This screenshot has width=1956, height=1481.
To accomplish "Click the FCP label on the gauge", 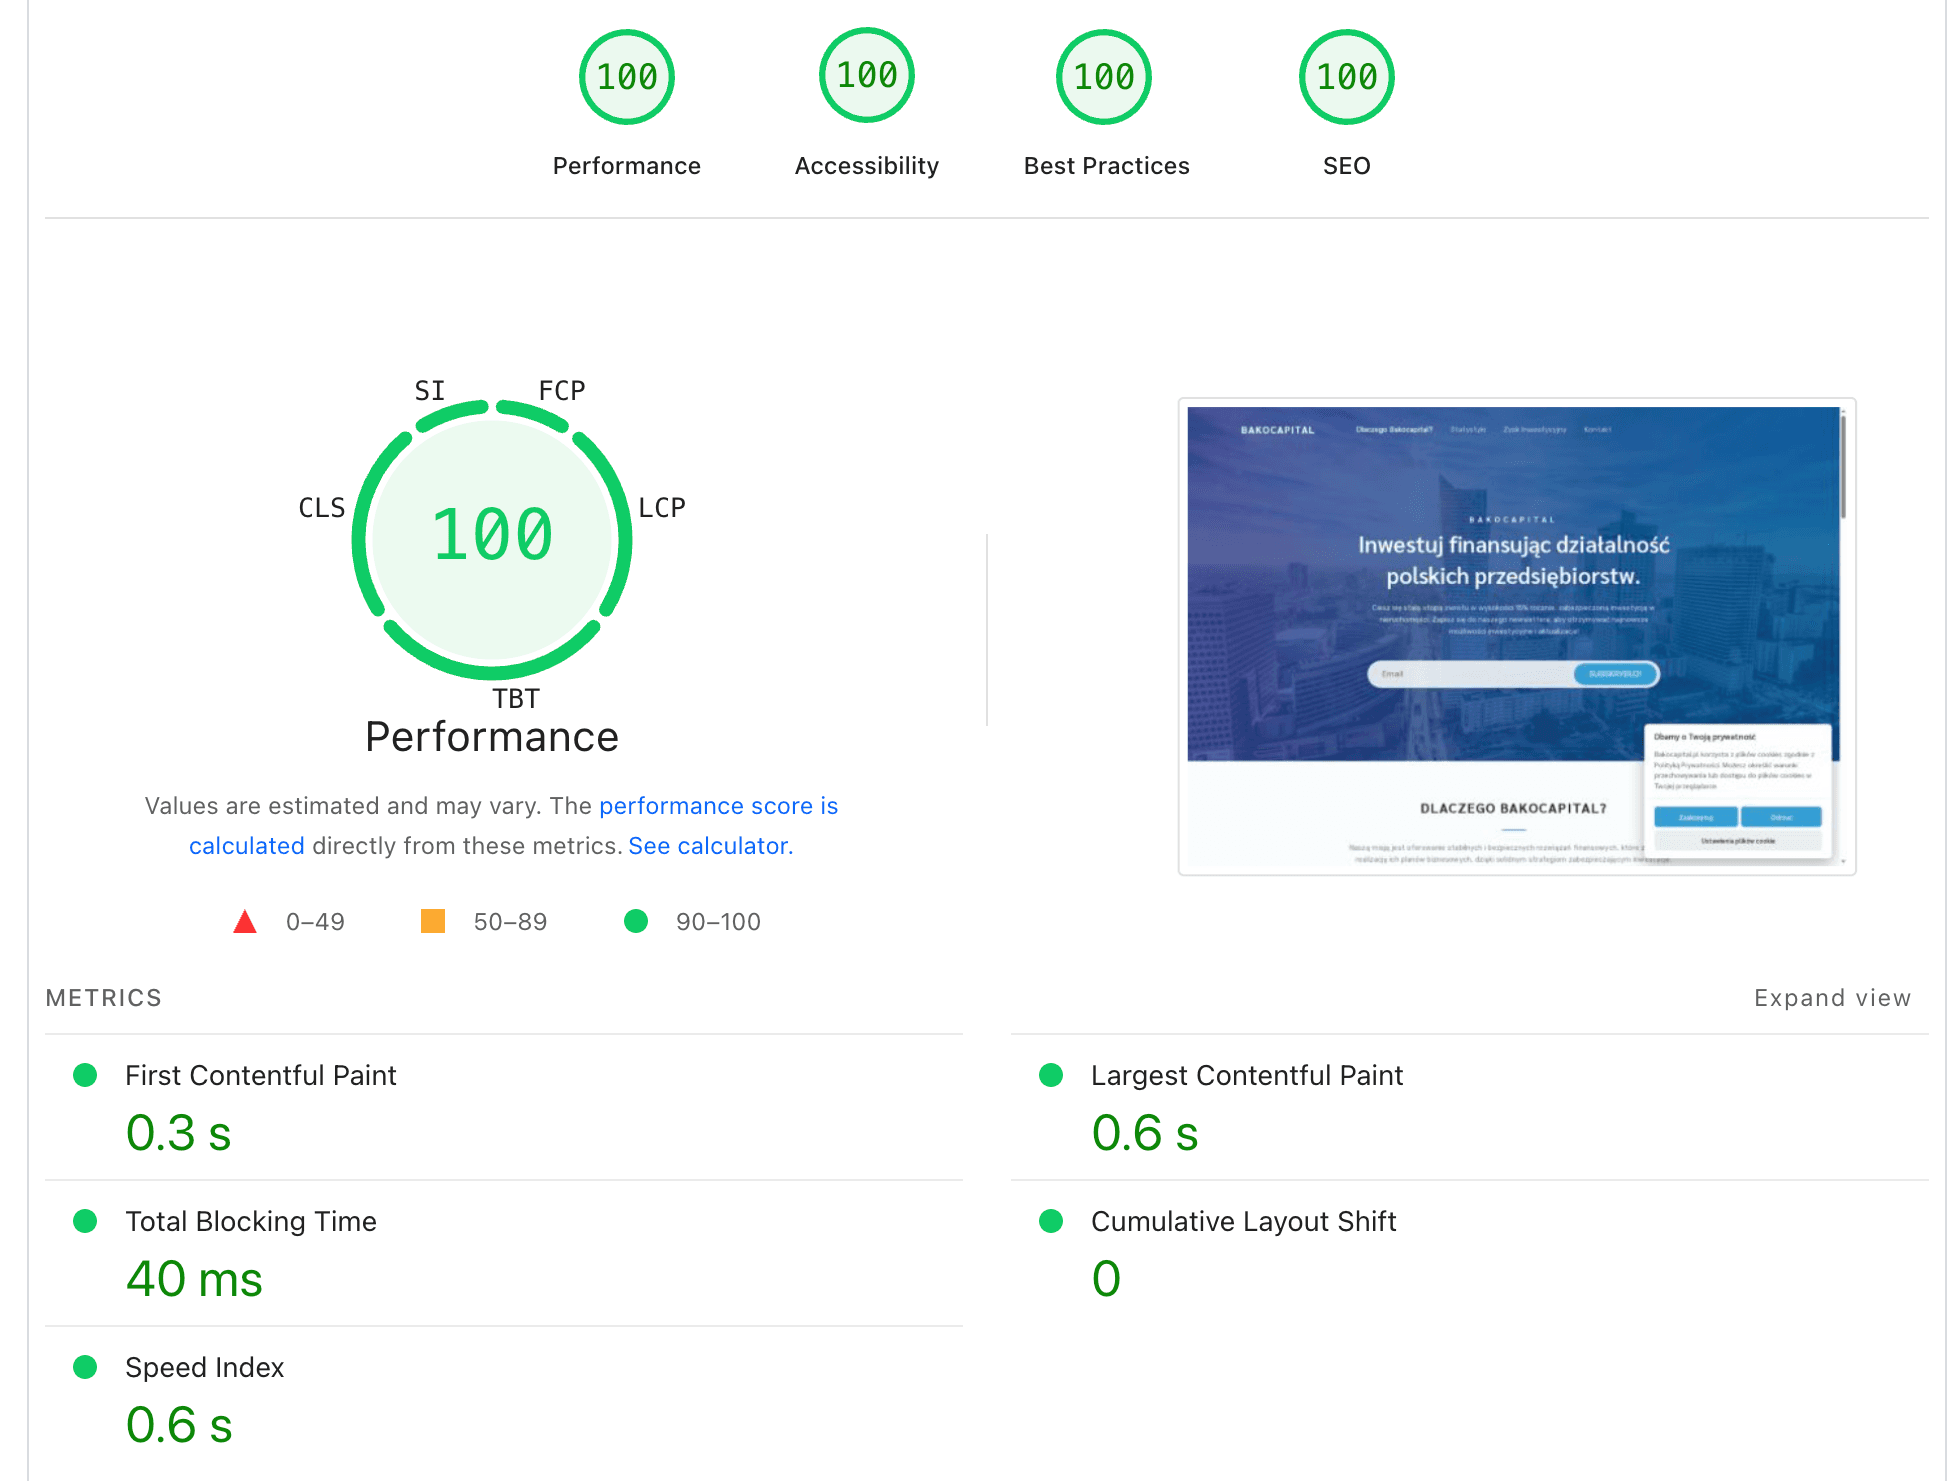I will (x=562, y=390).
